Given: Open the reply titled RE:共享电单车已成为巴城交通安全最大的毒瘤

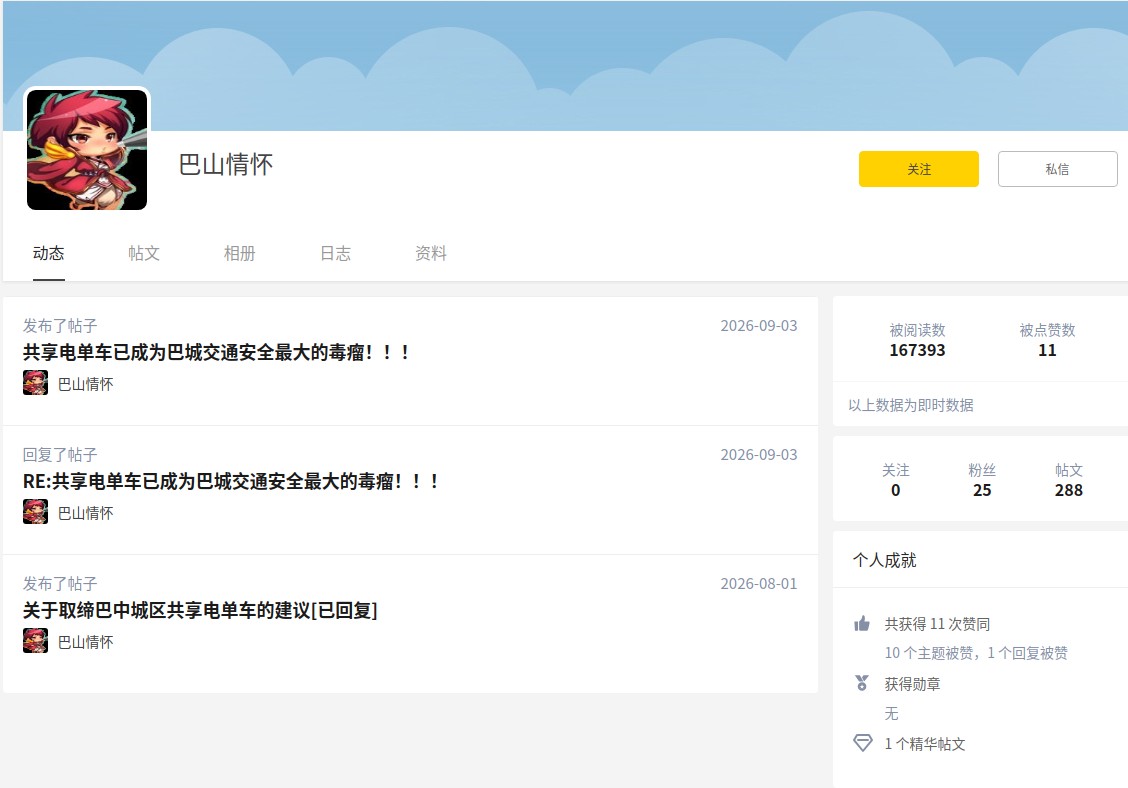Looking at the screenshot, I should click(231, 481).
